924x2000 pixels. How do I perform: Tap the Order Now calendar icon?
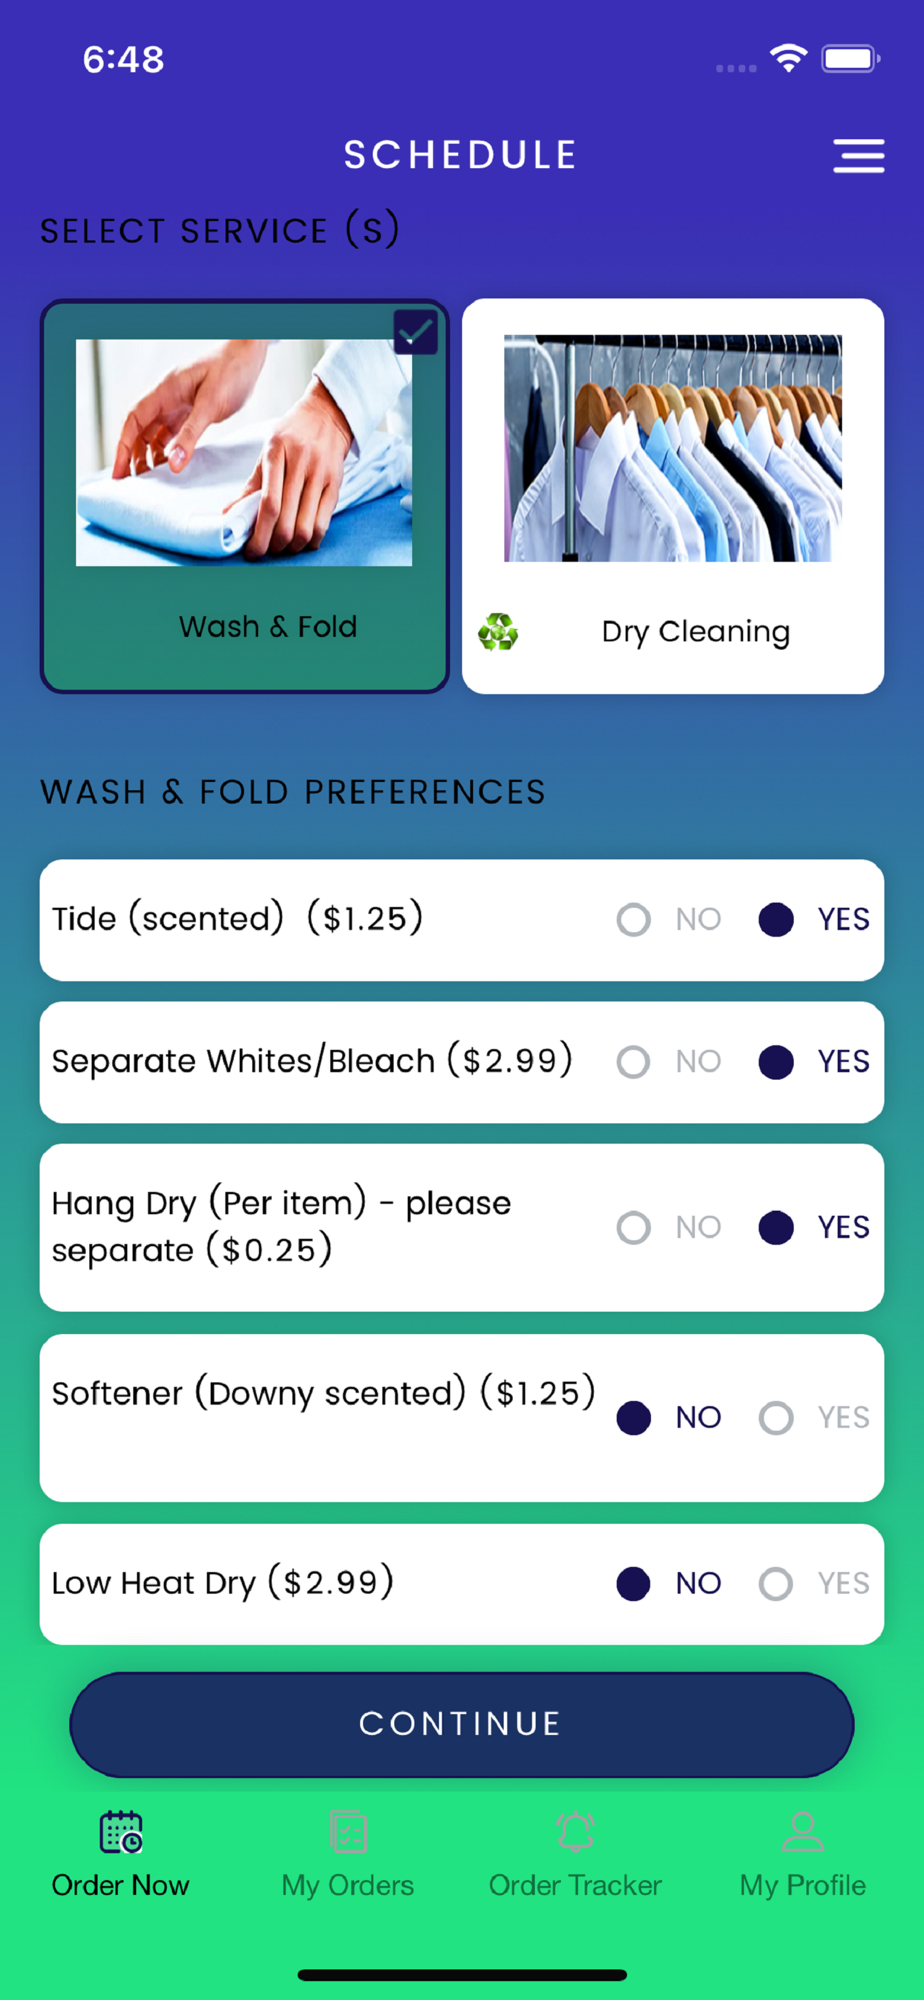point(121,1832)
